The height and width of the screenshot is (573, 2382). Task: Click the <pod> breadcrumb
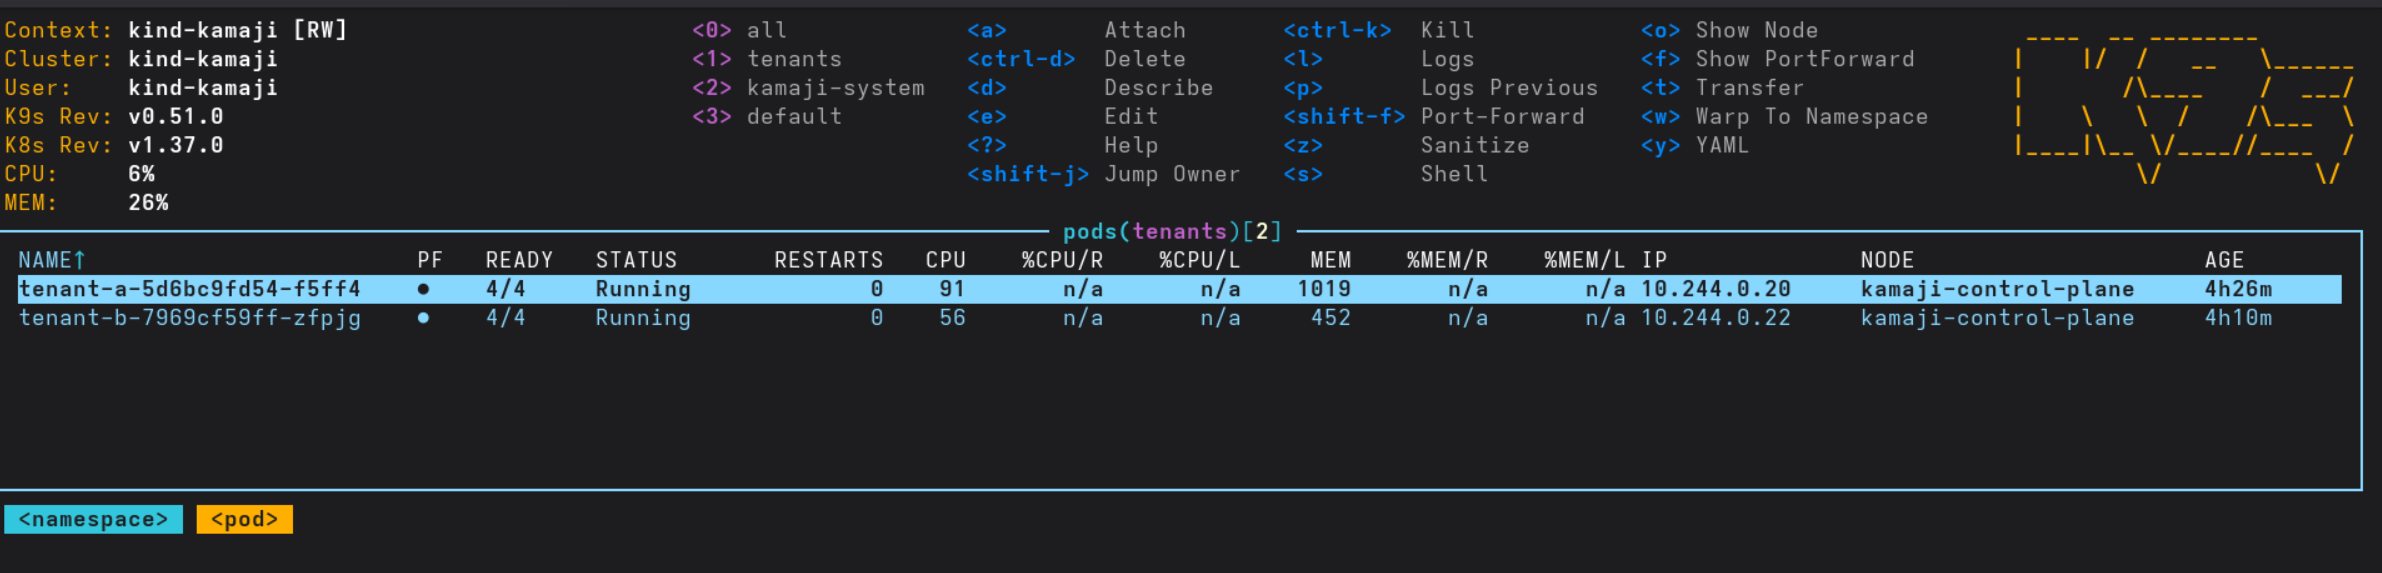245,519
